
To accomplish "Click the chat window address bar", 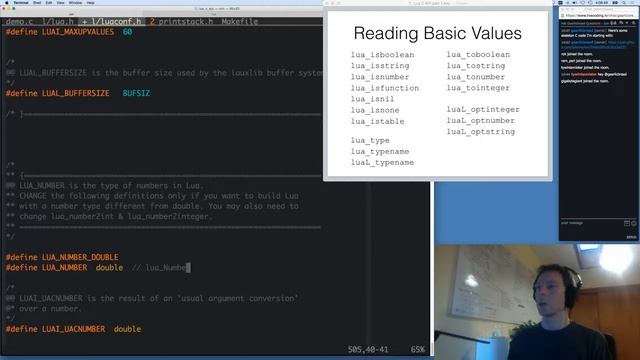I will [598, 16].
